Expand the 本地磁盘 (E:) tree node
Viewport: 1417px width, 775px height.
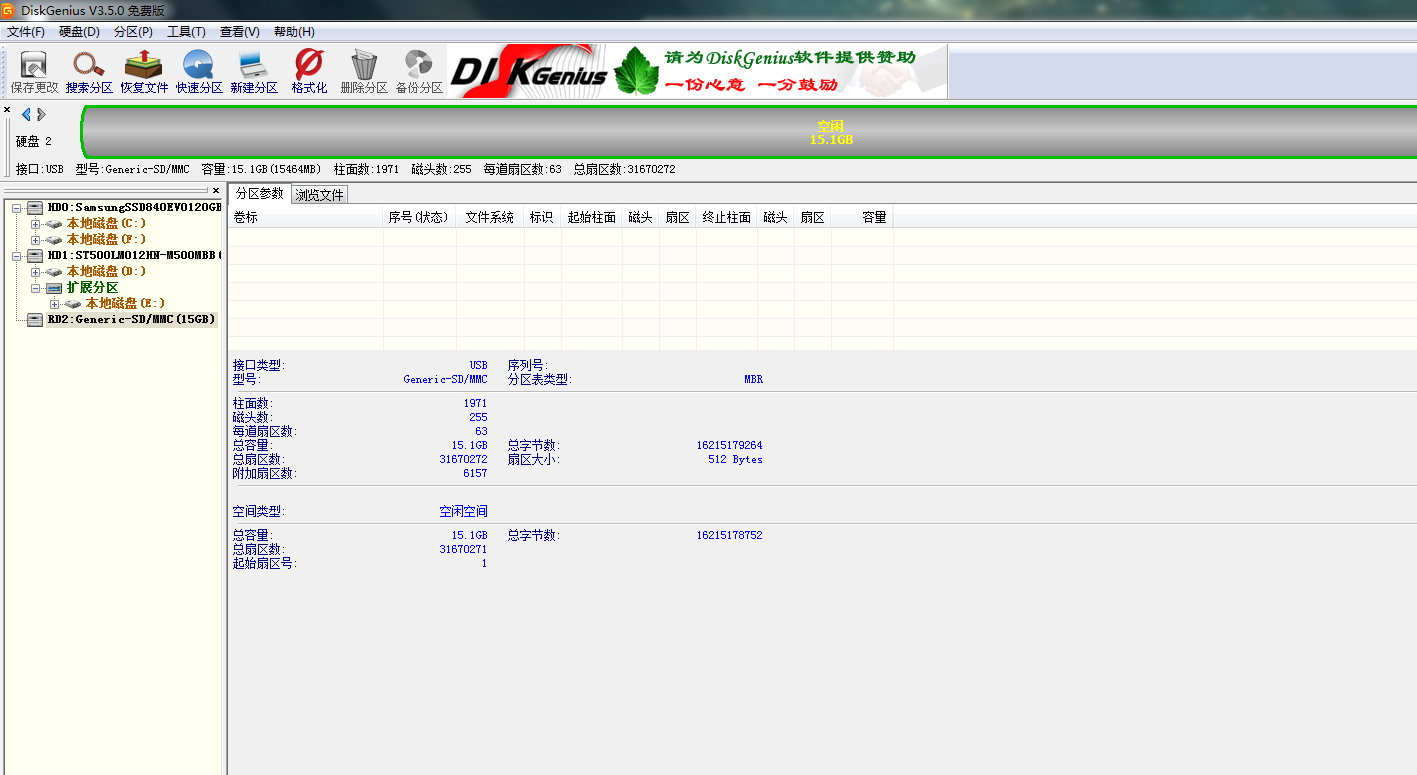coord(55,304)
